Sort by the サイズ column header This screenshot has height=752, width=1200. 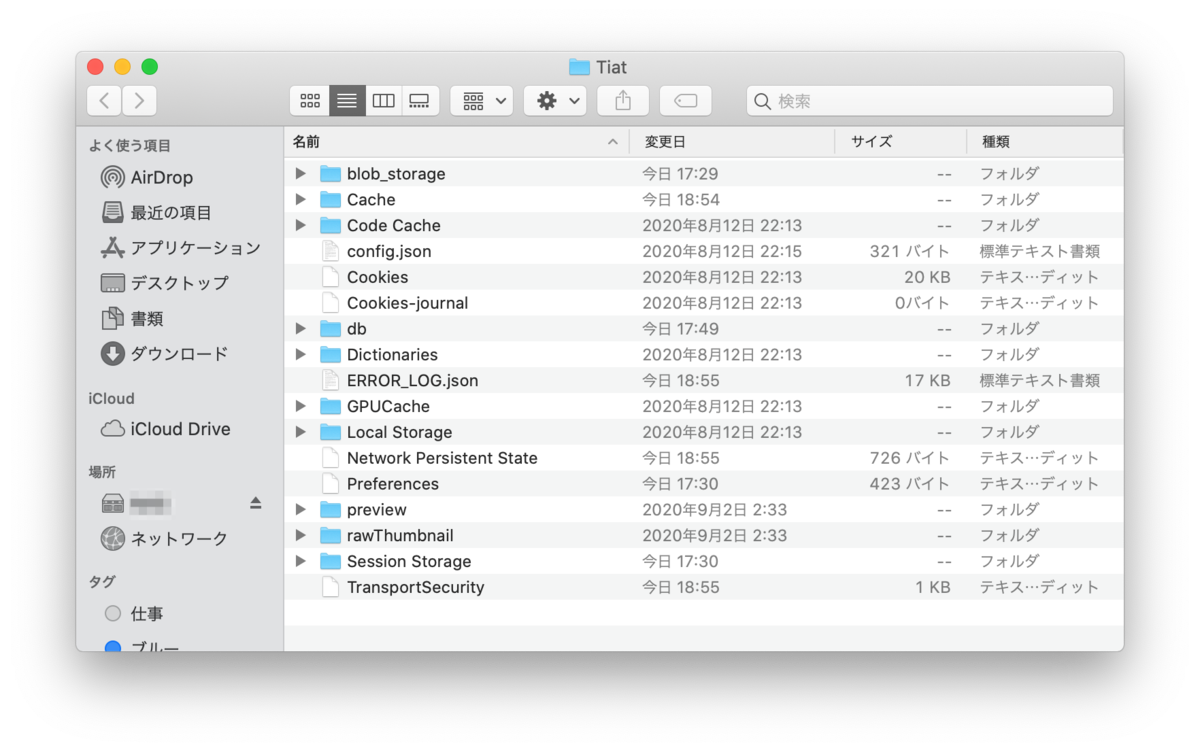tap(901, 142)
